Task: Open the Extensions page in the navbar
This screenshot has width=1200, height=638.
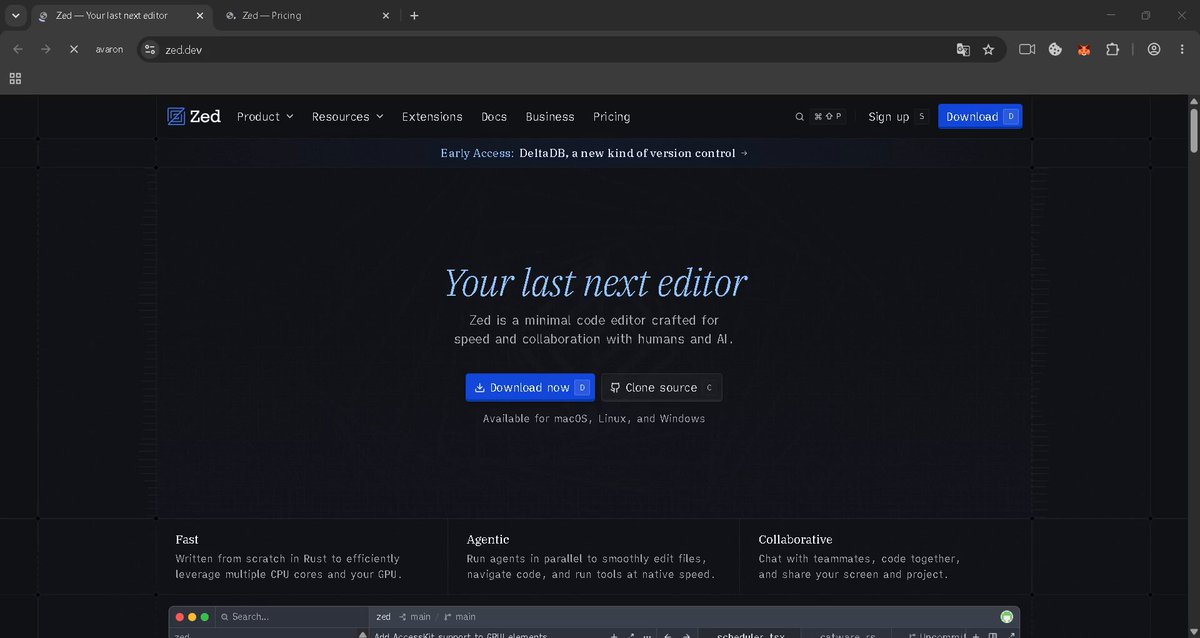Action: pyautogui.click(x=432, y=117)
